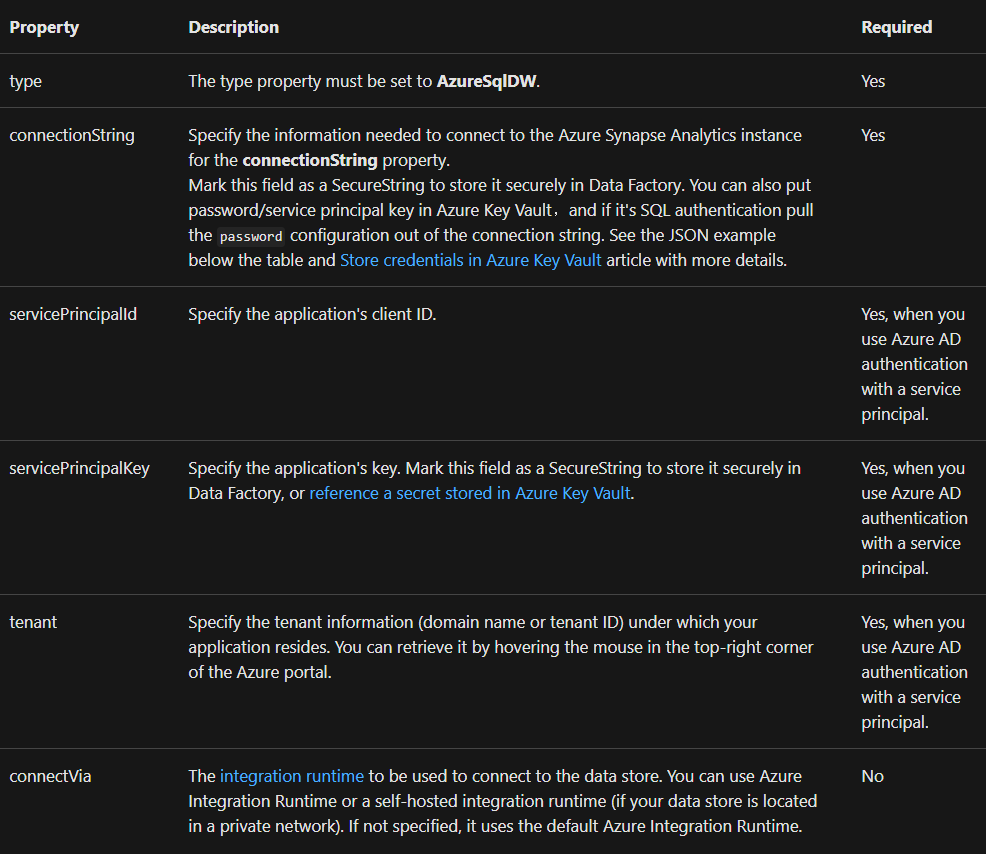Open the Store credentials in Azure Key Vault link
The width and height of the screenshot is (986, 854).
[x=470, y=260]
